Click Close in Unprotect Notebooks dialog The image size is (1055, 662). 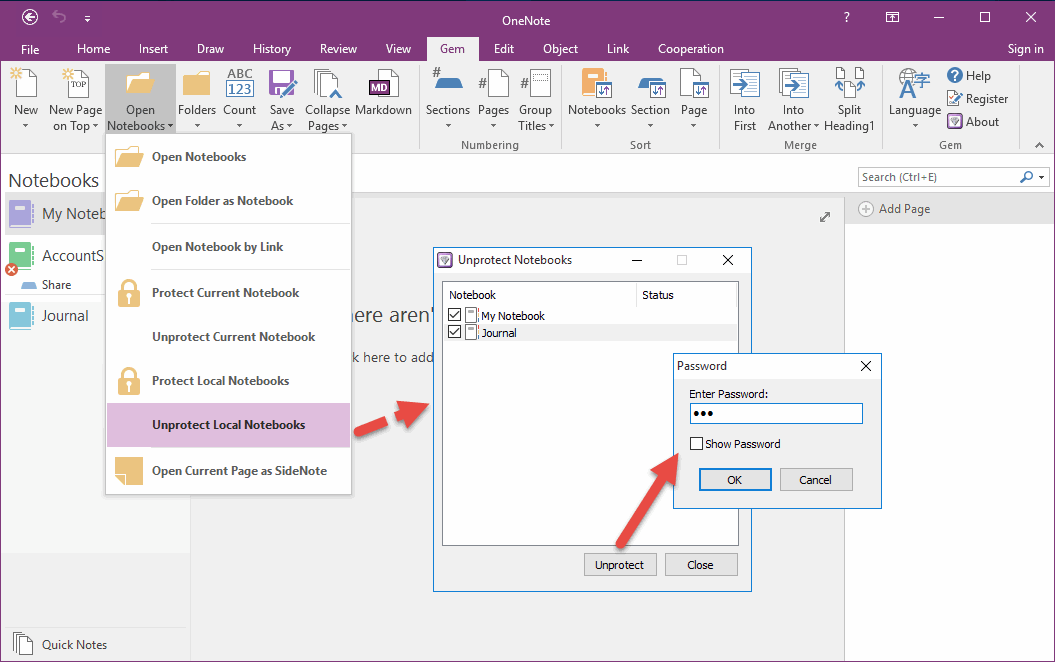[700, 564]
